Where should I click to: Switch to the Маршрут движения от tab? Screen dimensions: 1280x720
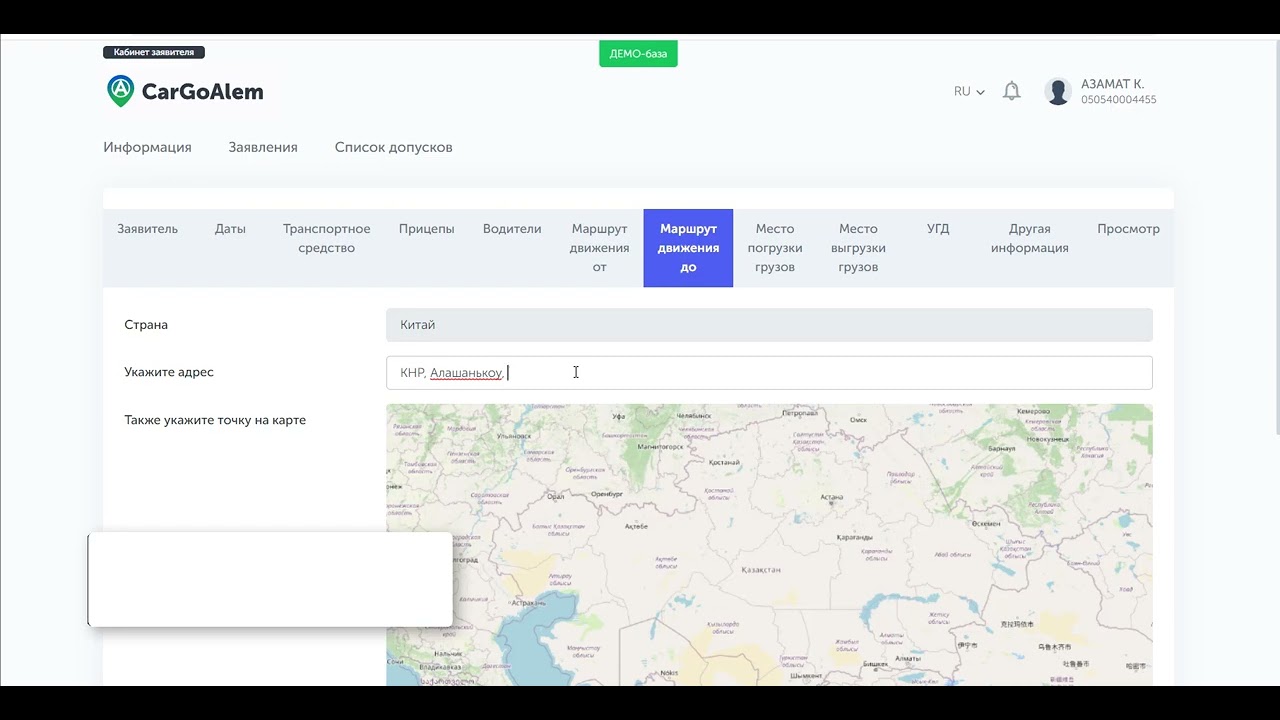click(599, 248)
